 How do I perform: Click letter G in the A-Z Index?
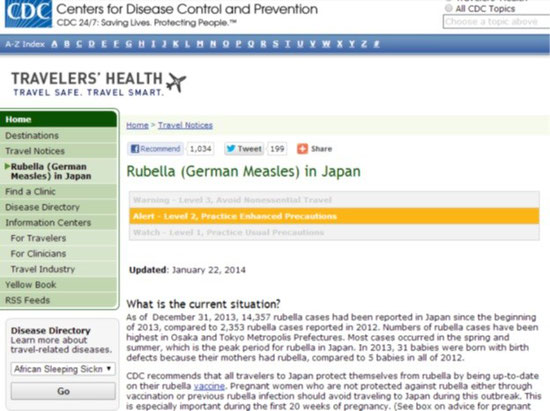(x=129, y=44)
